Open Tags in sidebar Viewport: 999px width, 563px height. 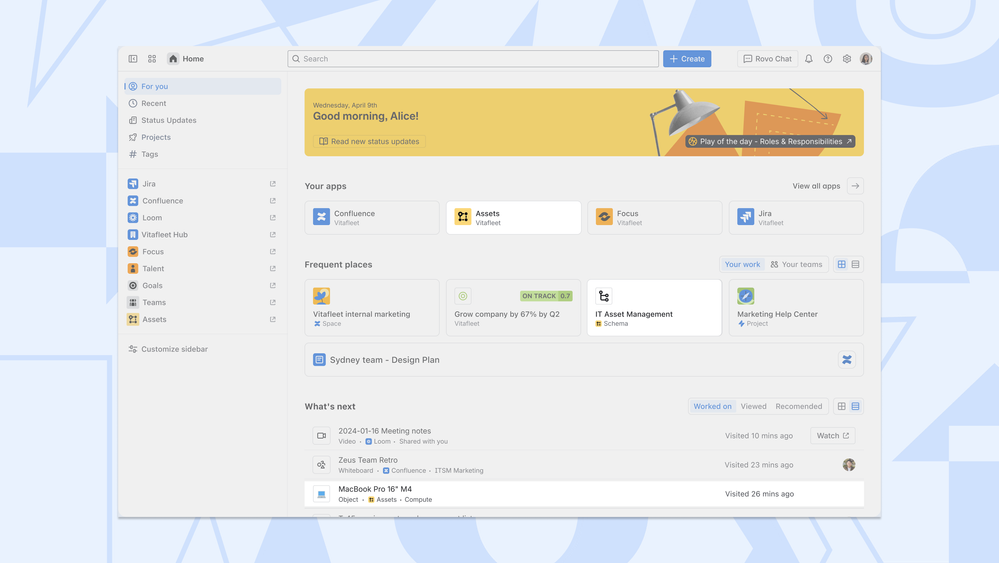[203, 154]
